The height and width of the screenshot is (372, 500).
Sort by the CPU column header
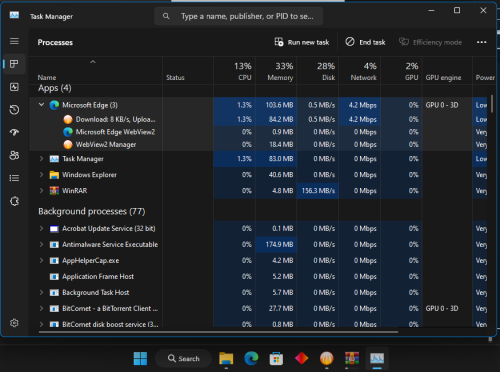235,71
